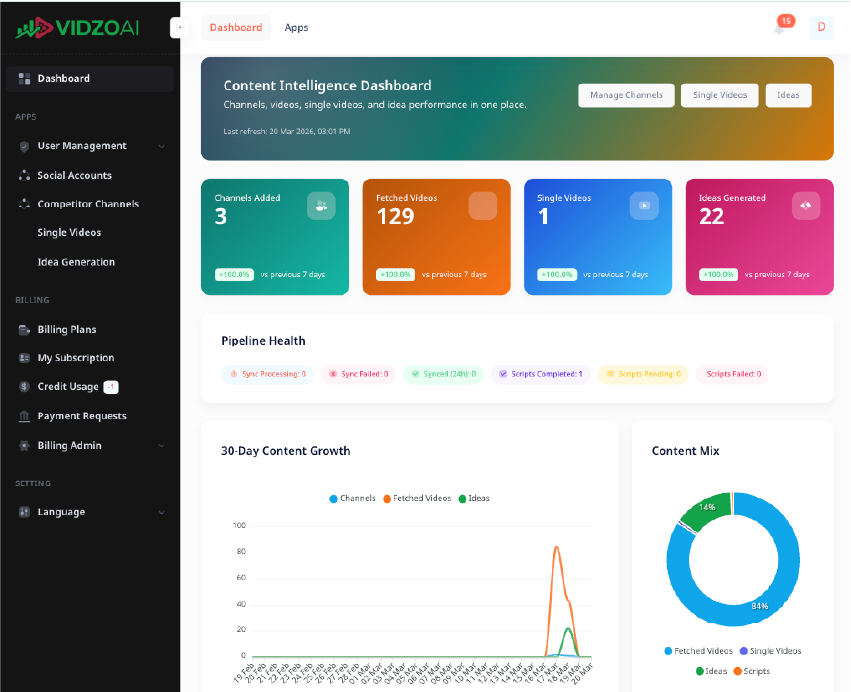Image resolution: width=851 pixels, height=692 pixels.
Task: Hide the Scripts segment in Content Mix legend
Action: (x=750, y=671)
